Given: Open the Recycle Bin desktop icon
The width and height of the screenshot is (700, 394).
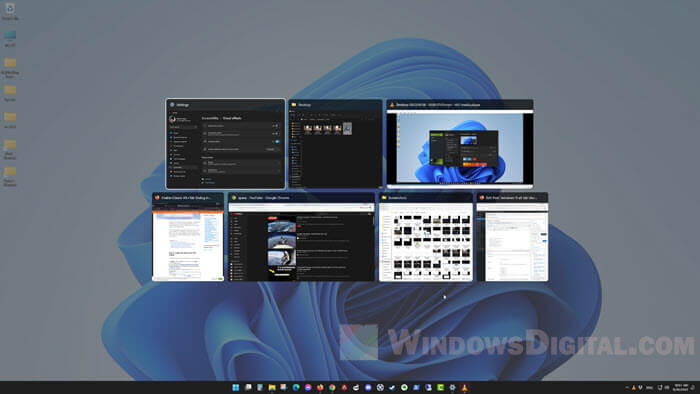Looking at the screenshot, I should pos(10,11).
